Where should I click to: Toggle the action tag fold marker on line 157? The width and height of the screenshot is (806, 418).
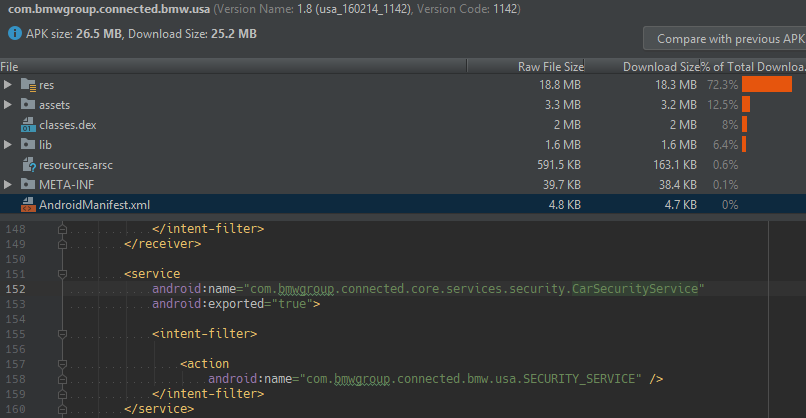[62, 364]
